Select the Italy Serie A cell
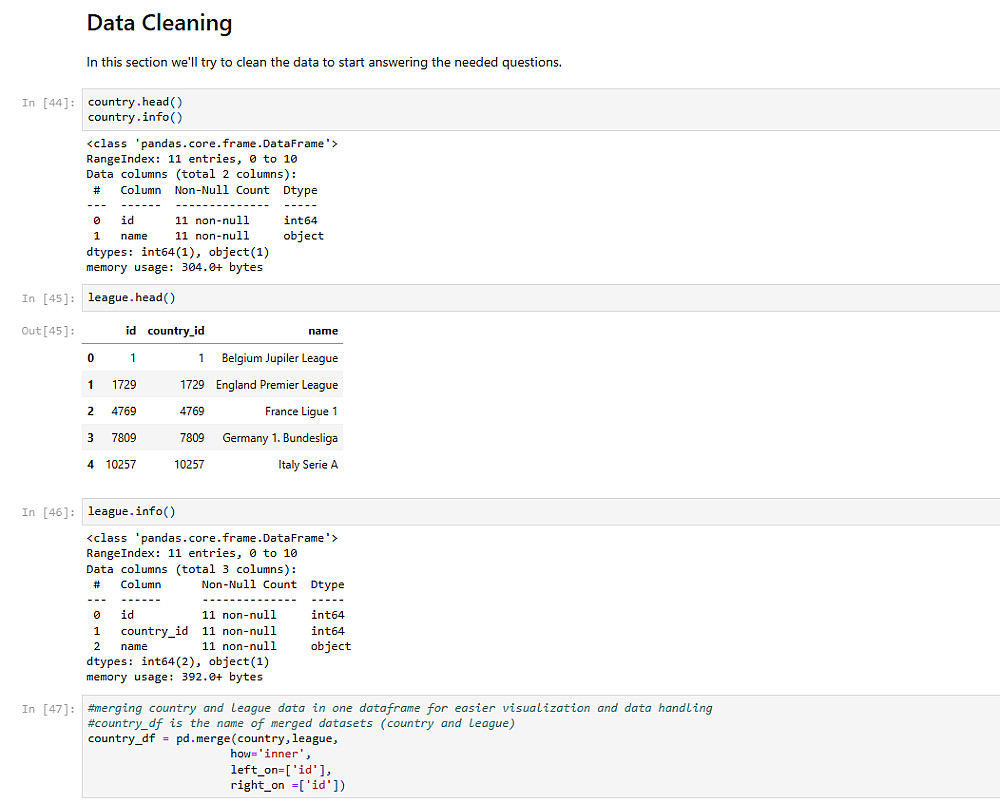The width and height of the screenshot is (1000, 803). pyautogui.click(x=308, y=465)
